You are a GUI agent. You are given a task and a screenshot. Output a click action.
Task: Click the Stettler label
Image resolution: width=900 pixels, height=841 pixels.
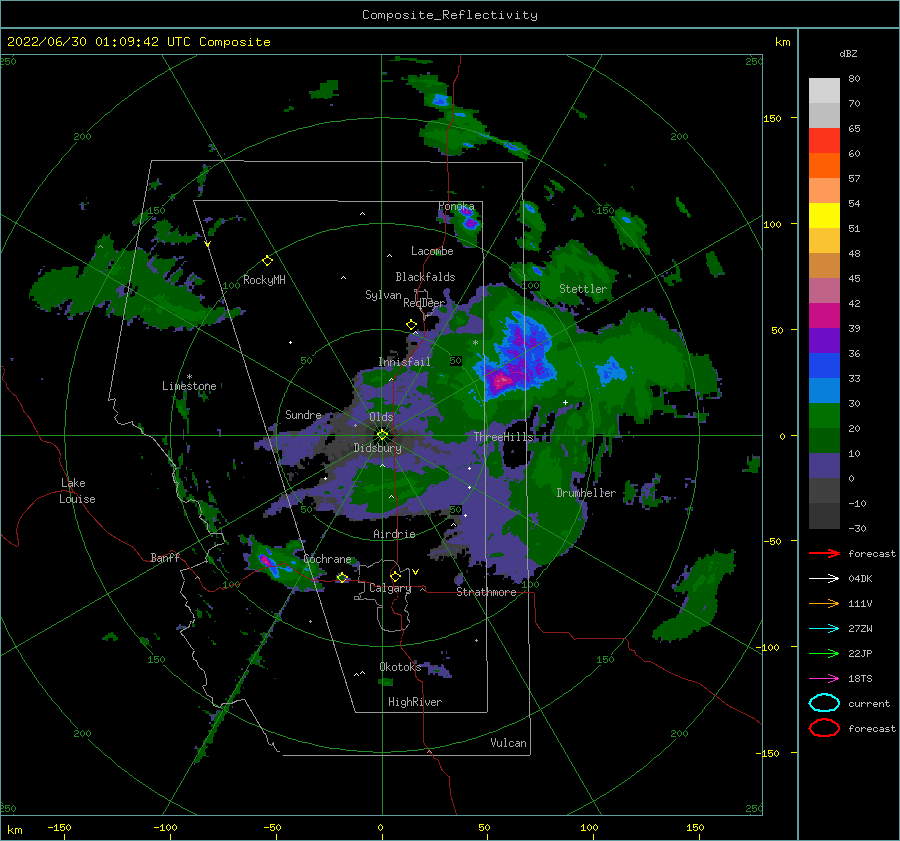(583, 289)
